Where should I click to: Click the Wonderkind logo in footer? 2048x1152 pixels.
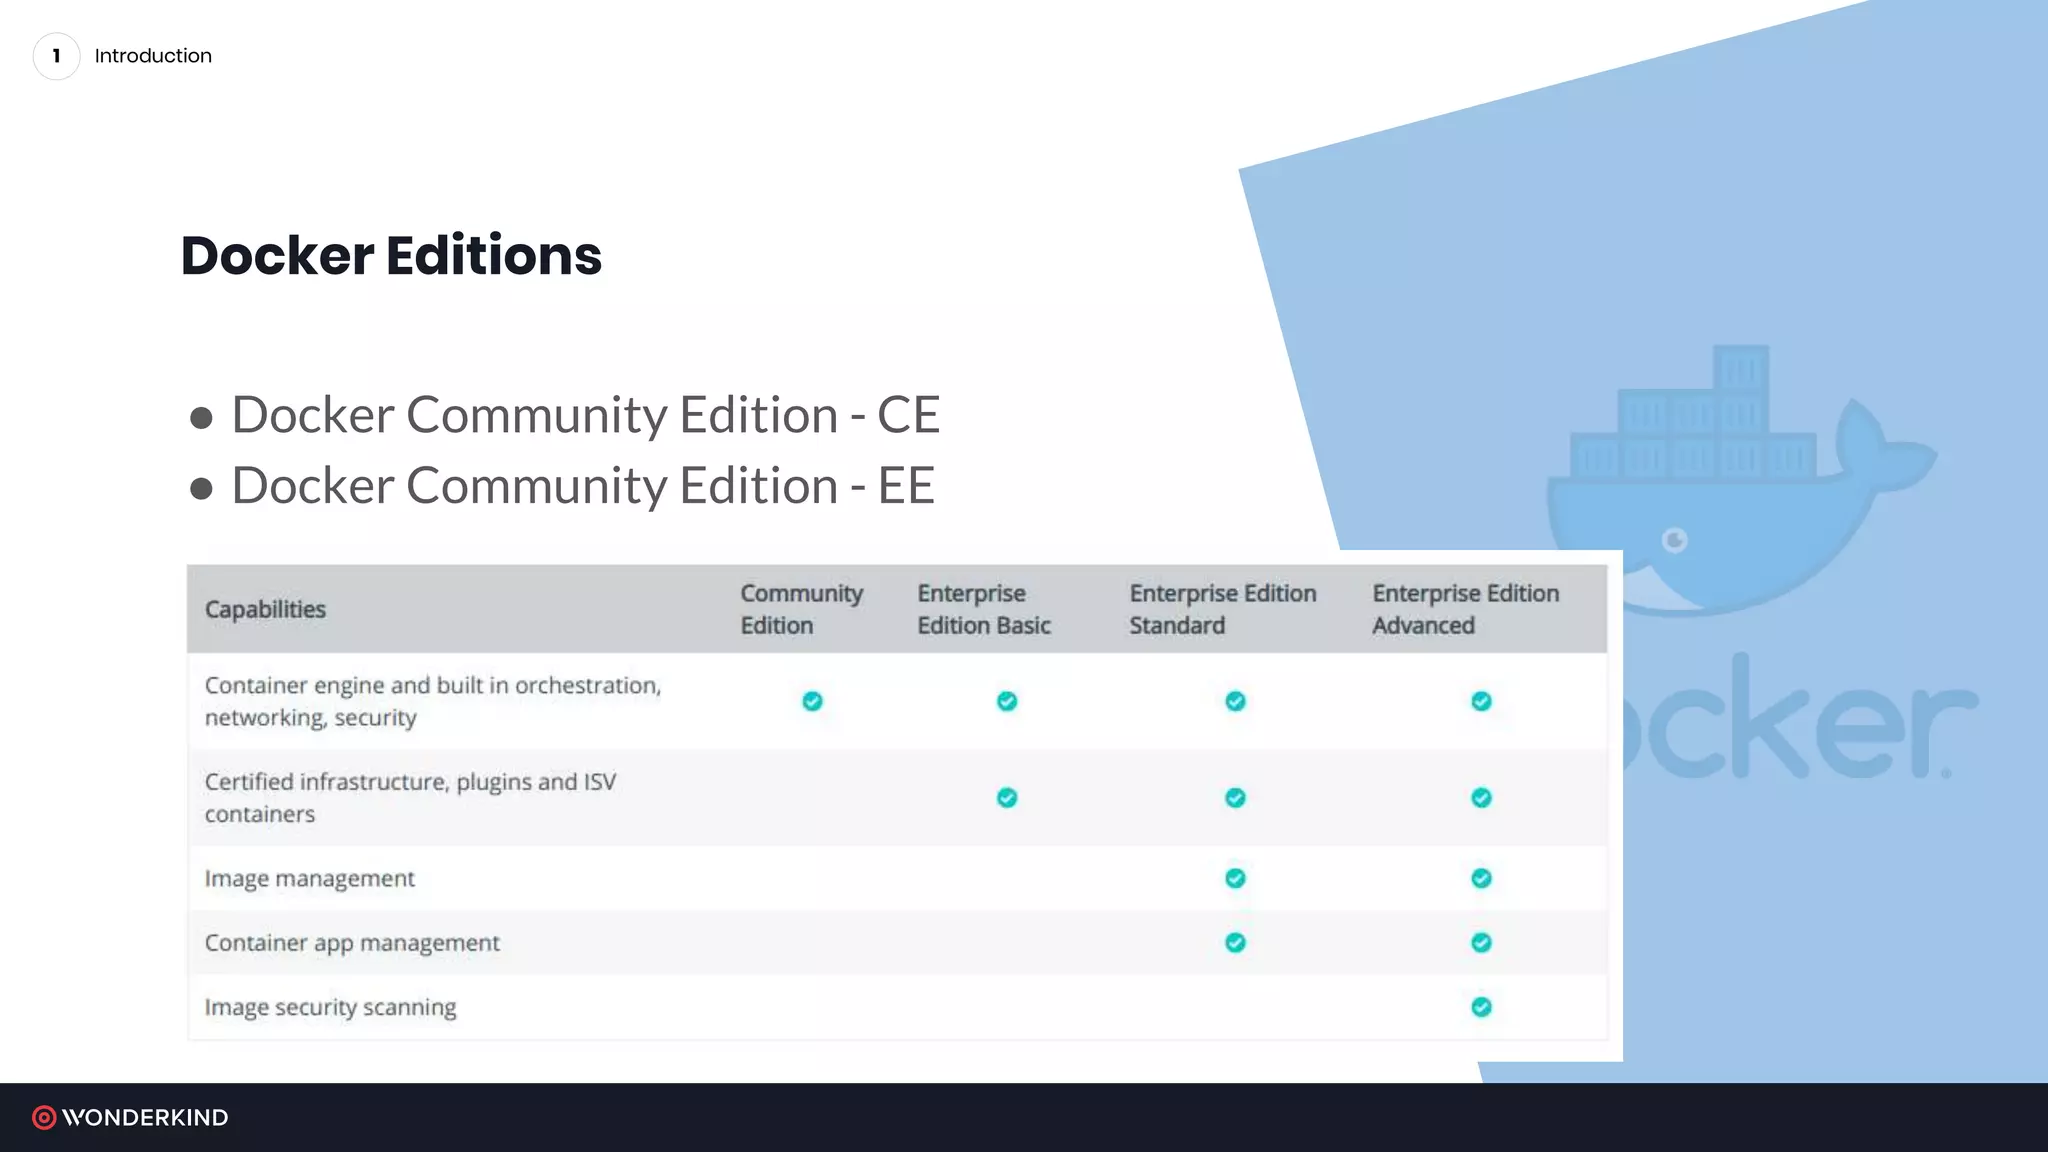pyautogui.click(x=130, y=1117)
